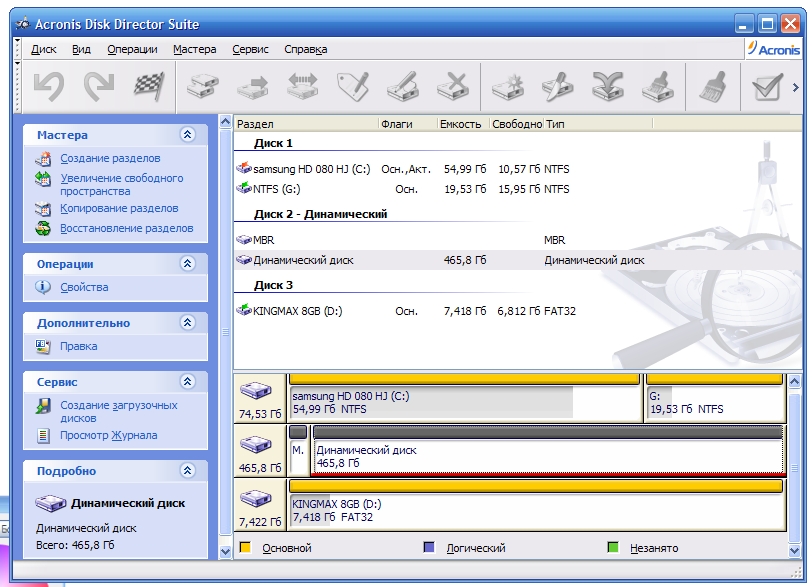This screenshot has height=587, width=812.
Task: Sort by the Раздел column header
Action: coord(306,124)
